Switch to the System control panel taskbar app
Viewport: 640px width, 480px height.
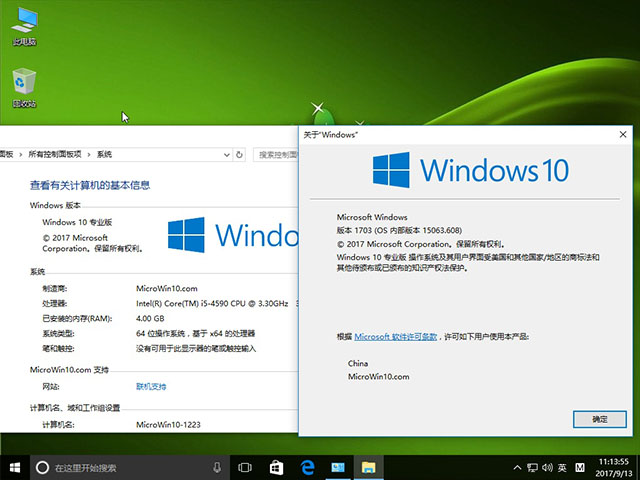[x=338, y=467]
